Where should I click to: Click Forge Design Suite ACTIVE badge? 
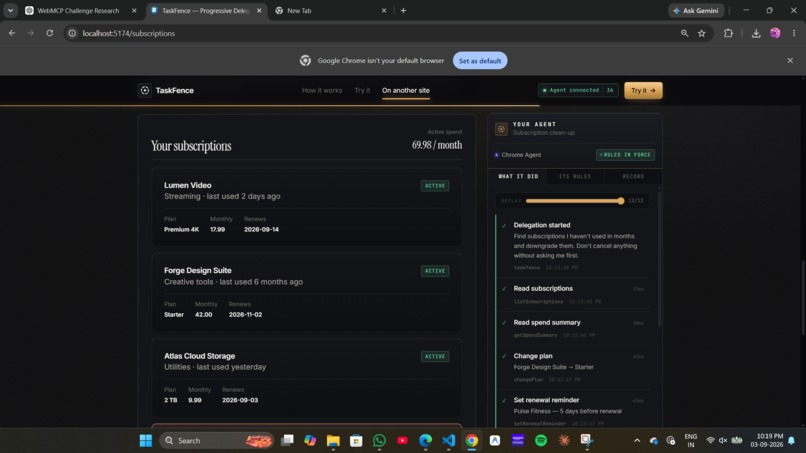point(435,271)
